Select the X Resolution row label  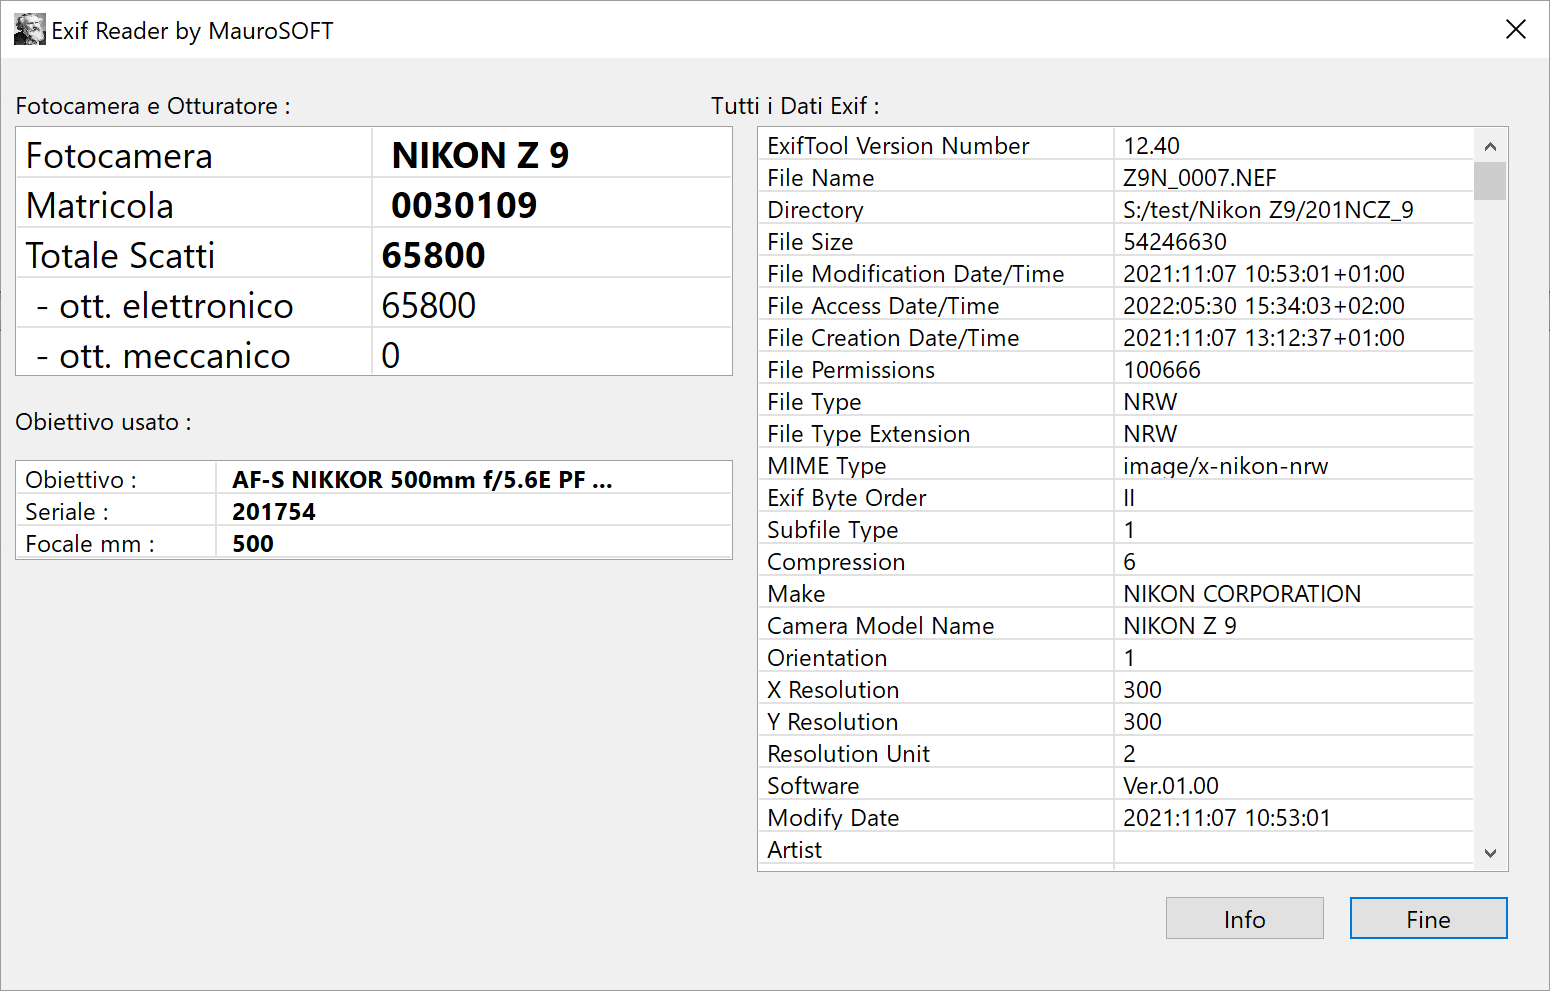(833, 690)
